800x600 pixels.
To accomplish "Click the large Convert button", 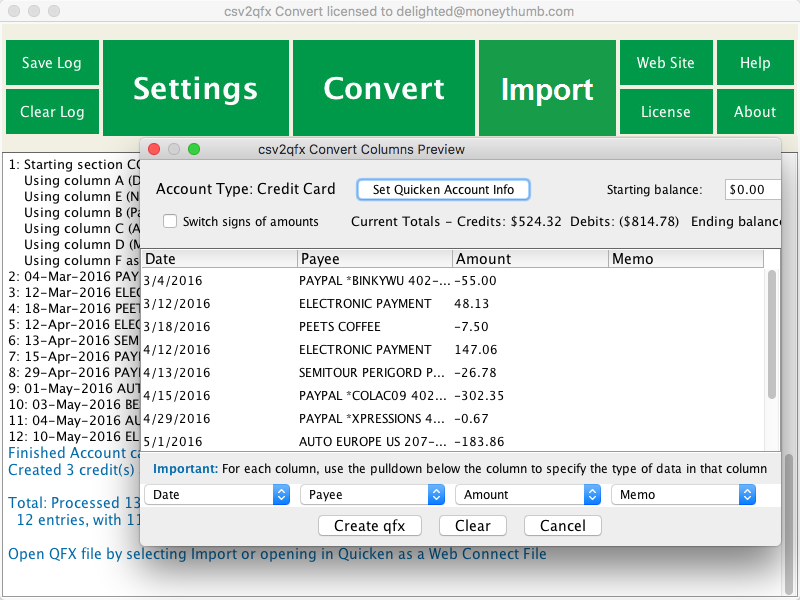I will (384, 88).
